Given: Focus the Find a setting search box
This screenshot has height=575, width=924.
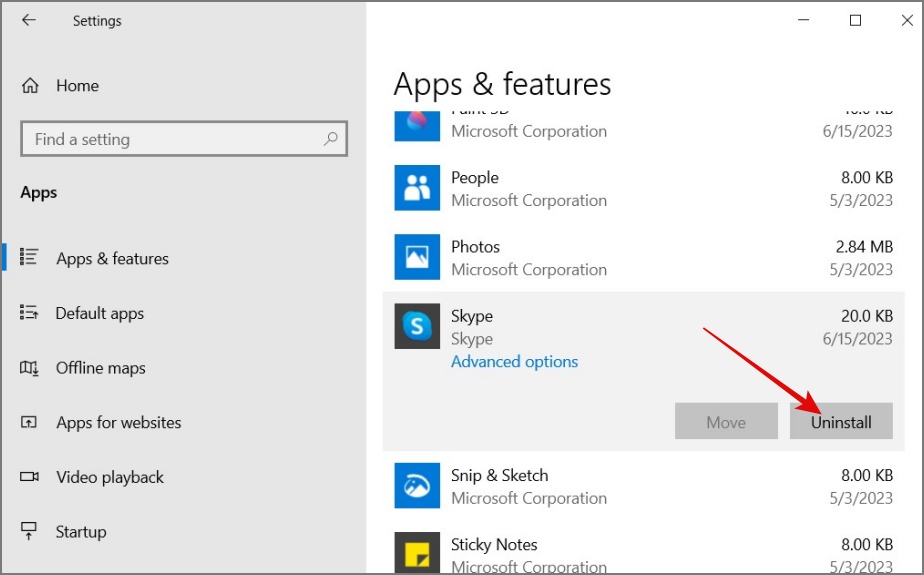Looking at the screenshot, I should [184, 139].
